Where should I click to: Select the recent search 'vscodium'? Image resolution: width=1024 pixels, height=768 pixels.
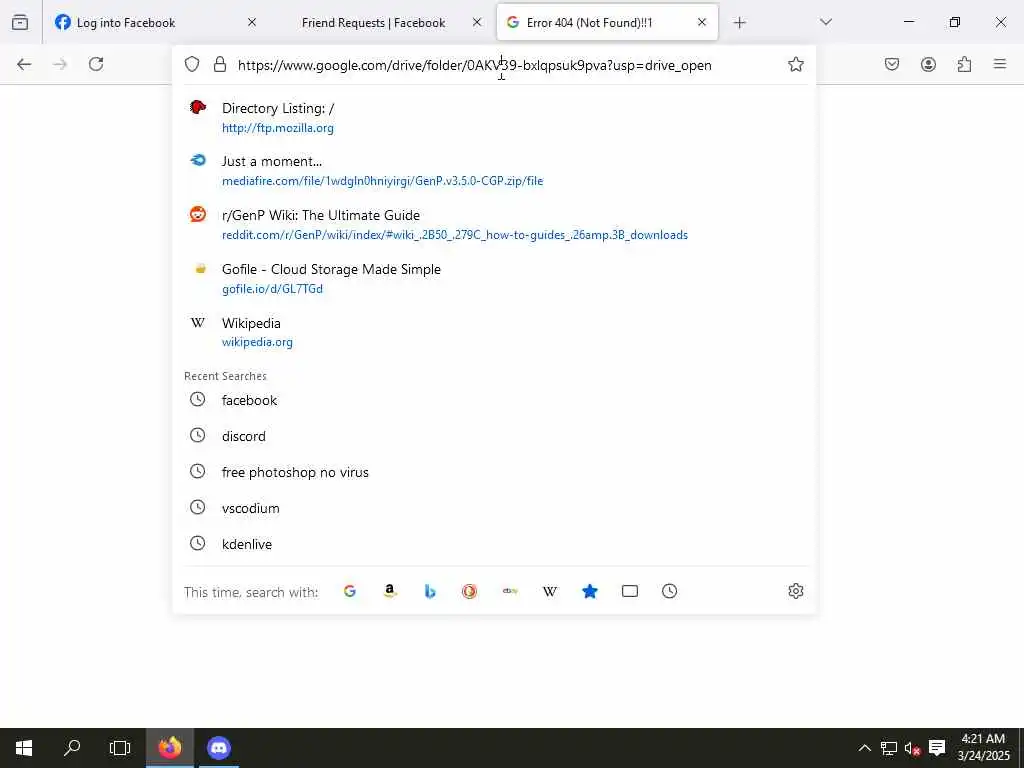494,507
